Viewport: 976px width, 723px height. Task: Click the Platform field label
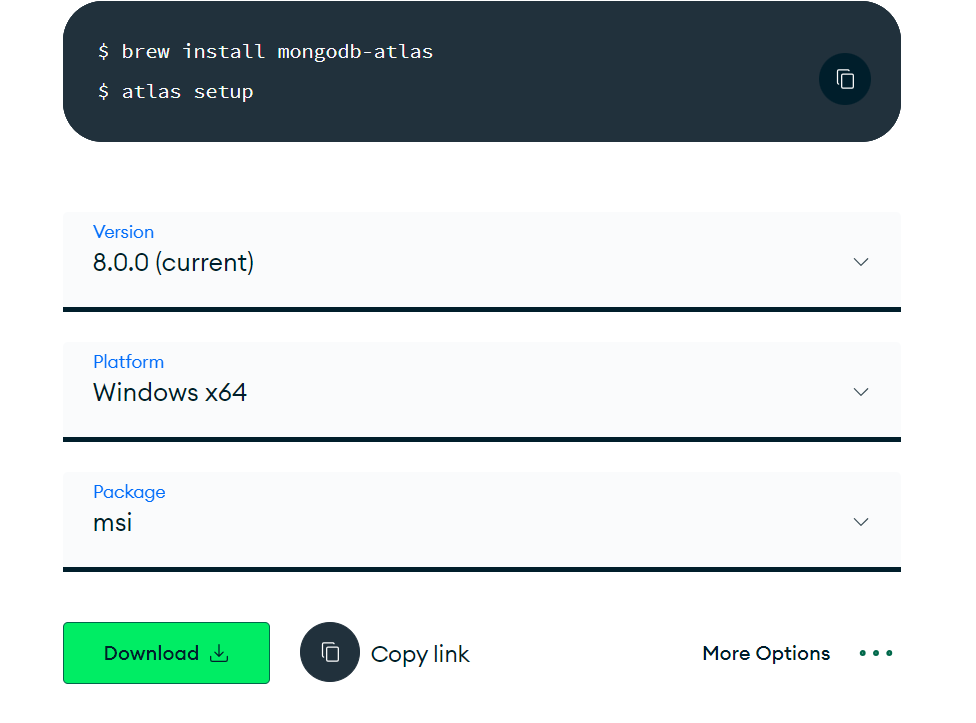(128, 362)
